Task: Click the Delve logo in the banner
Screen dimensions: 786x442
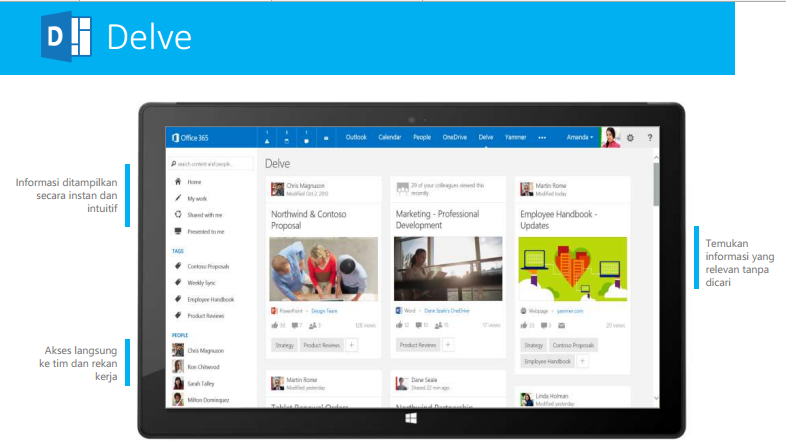Action: click(x=66, y=37)
